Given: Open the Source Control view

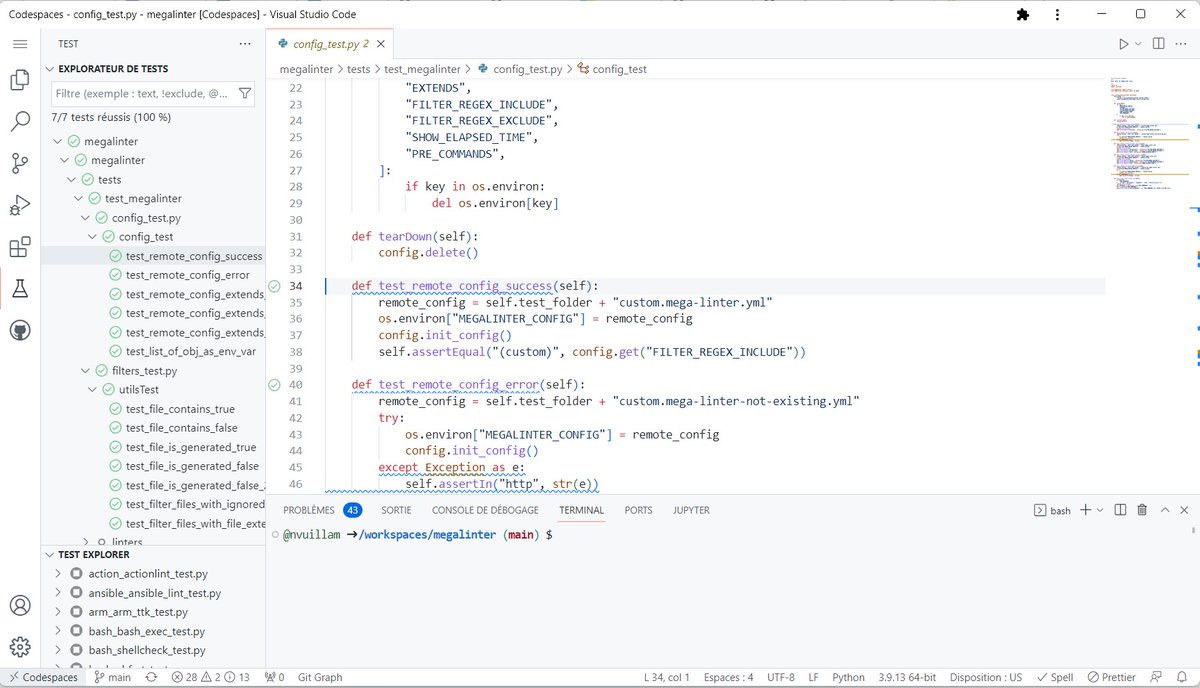Looking at the screenshot, I should tap(20, 164).
